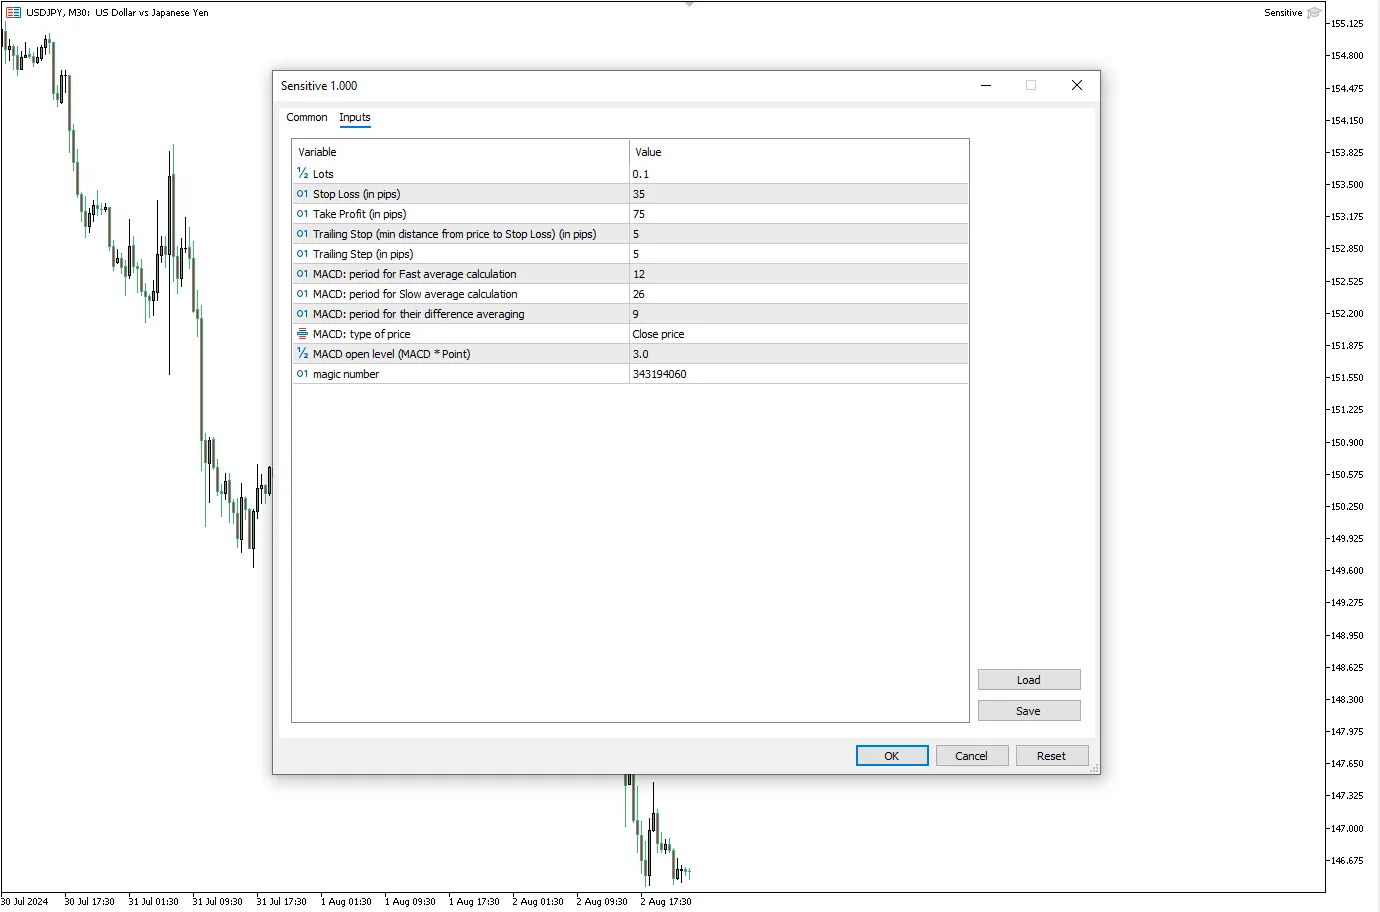
Task: Open the Close price dropdown value
Action: point(799,334)
